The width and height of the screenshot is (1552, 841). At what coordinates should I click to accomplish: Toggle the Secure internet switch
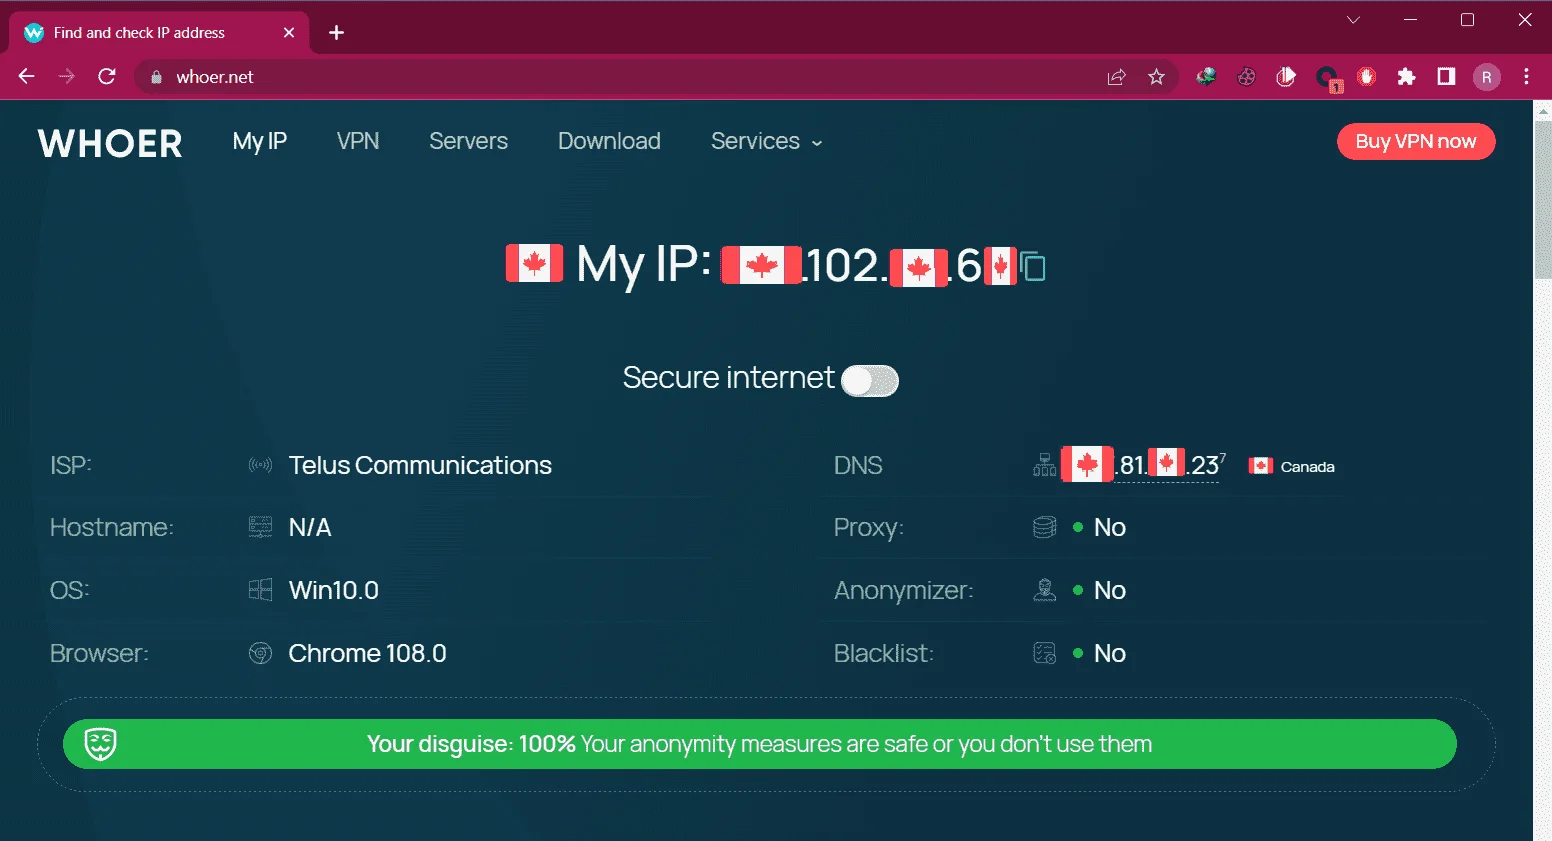870,380
